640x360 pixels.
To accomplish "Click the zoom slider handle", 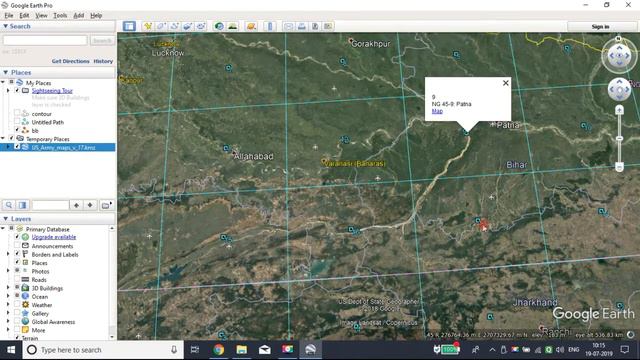I will pos(619,139).
